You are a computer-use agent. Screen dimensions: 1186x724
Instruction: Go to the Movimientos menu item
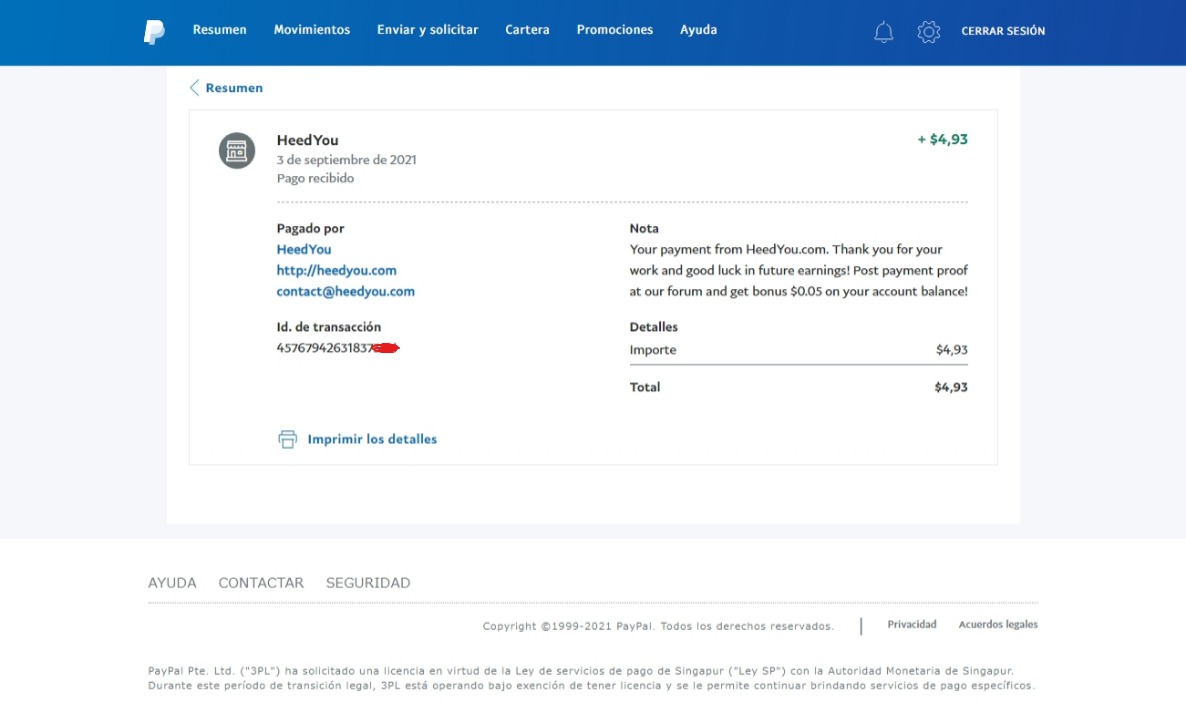(312, 30)
